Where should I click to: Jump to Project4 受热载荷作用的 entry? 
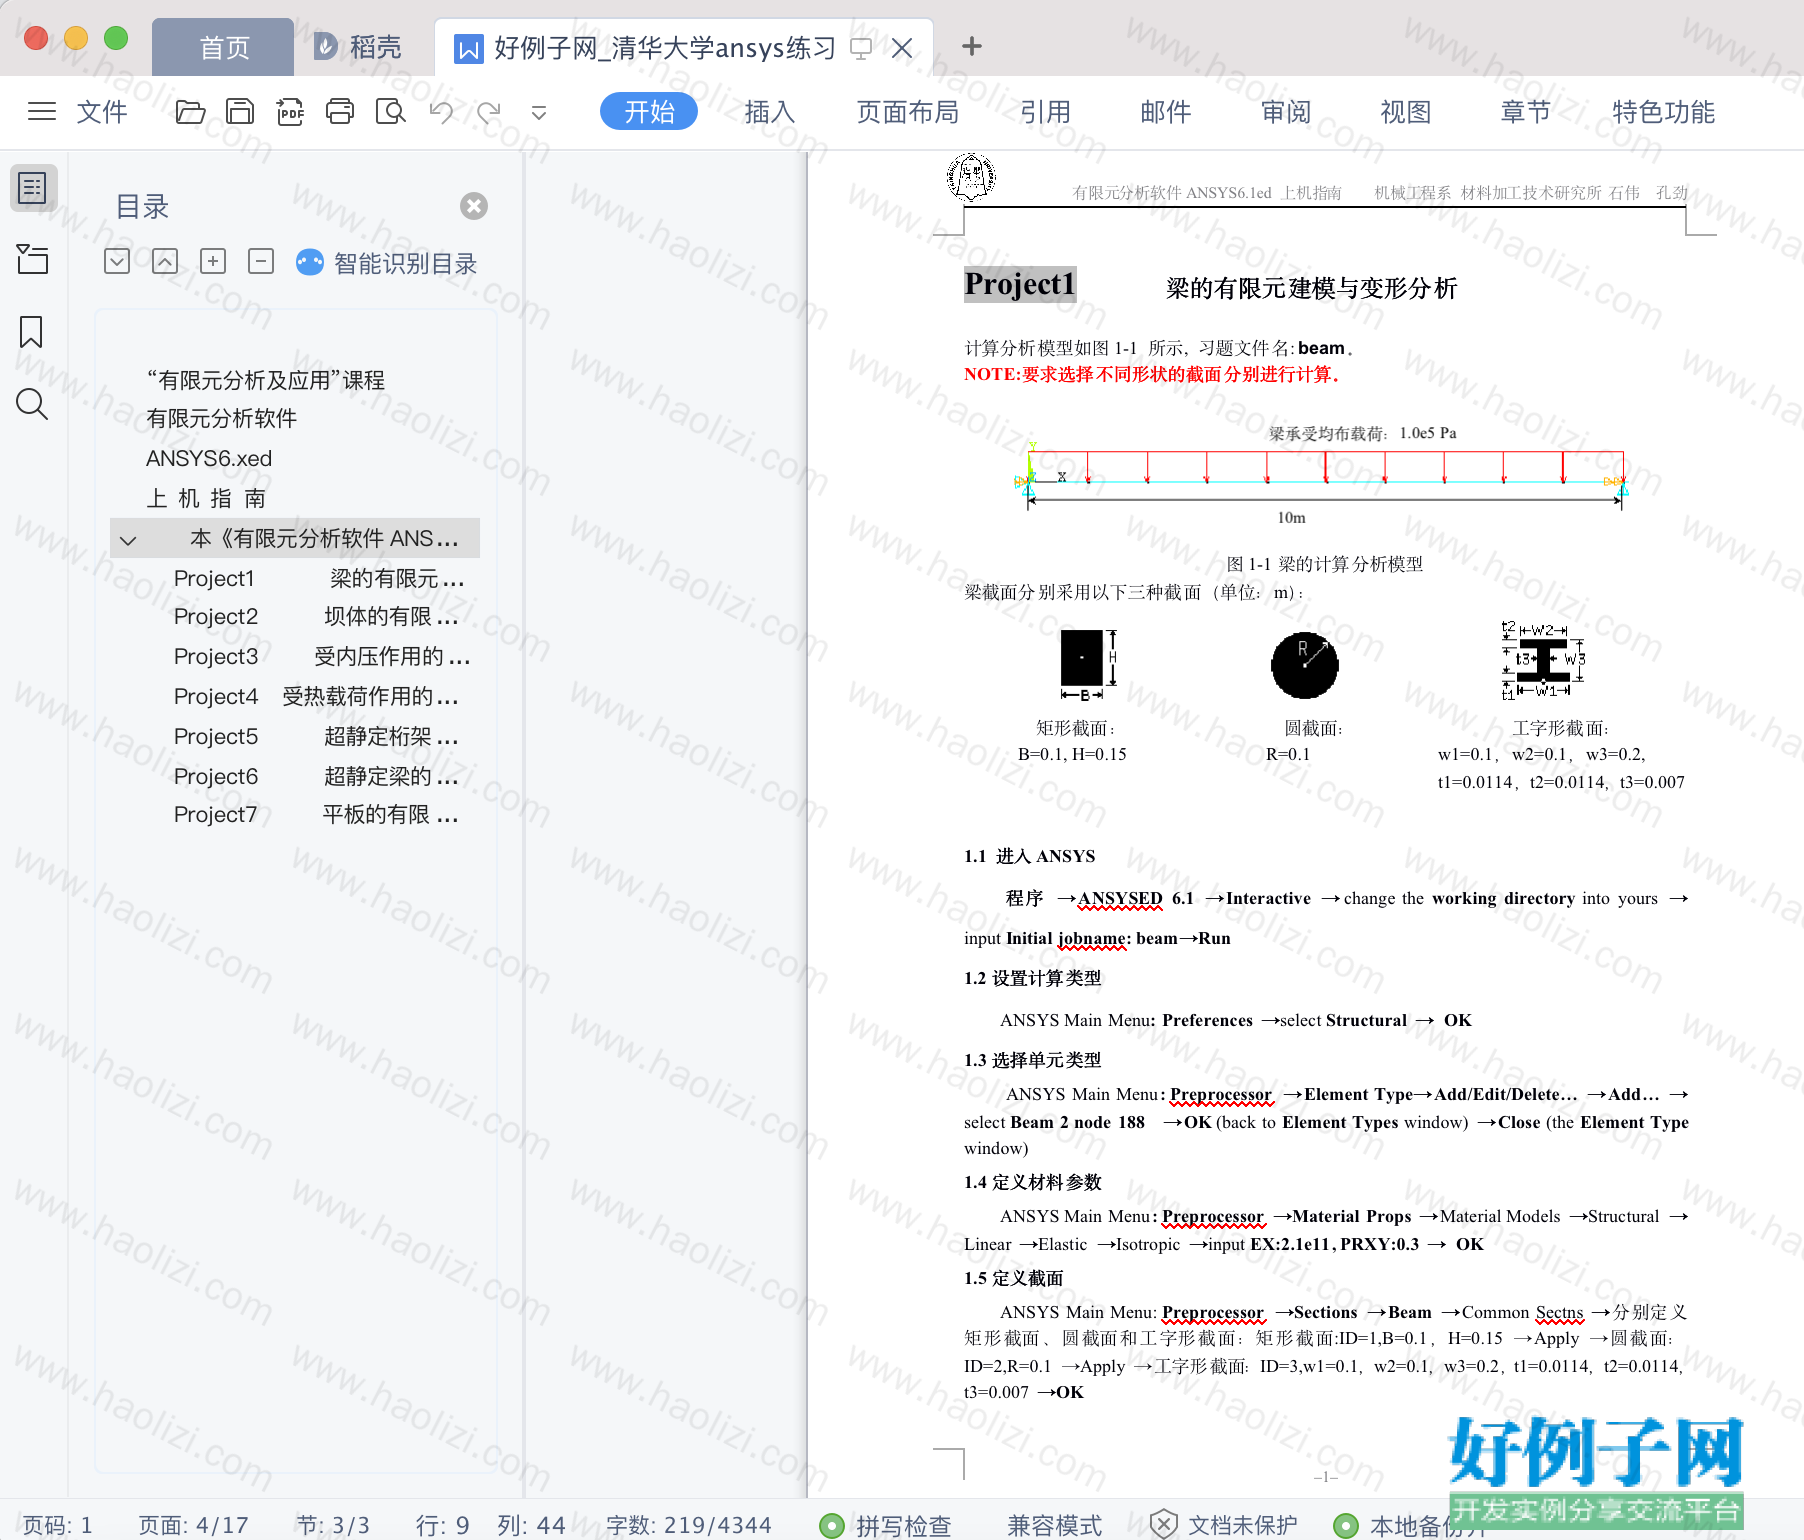(x=316, y=696)
